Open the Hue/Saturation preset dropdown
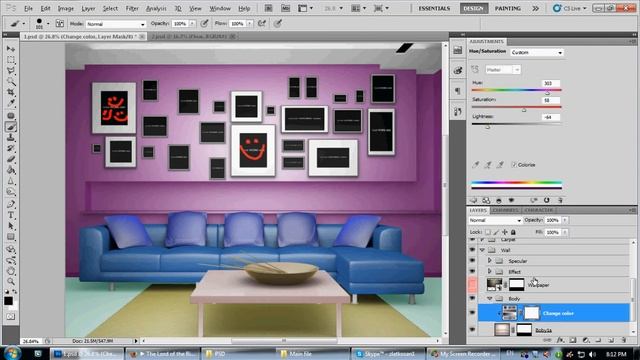This screenshot has width=640, height=360. (537, 53)
